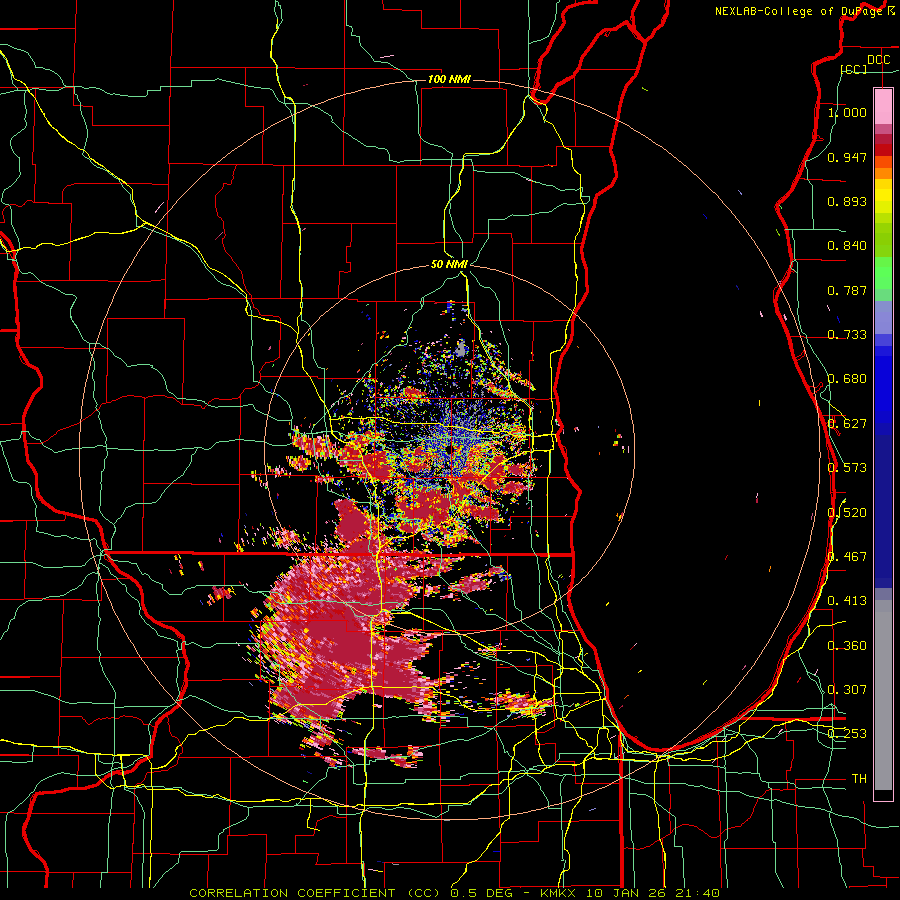Pick the pink top segment of color bar
Image resolution: width=900 pixels, height=900 pixels.
tap(883, 106)
